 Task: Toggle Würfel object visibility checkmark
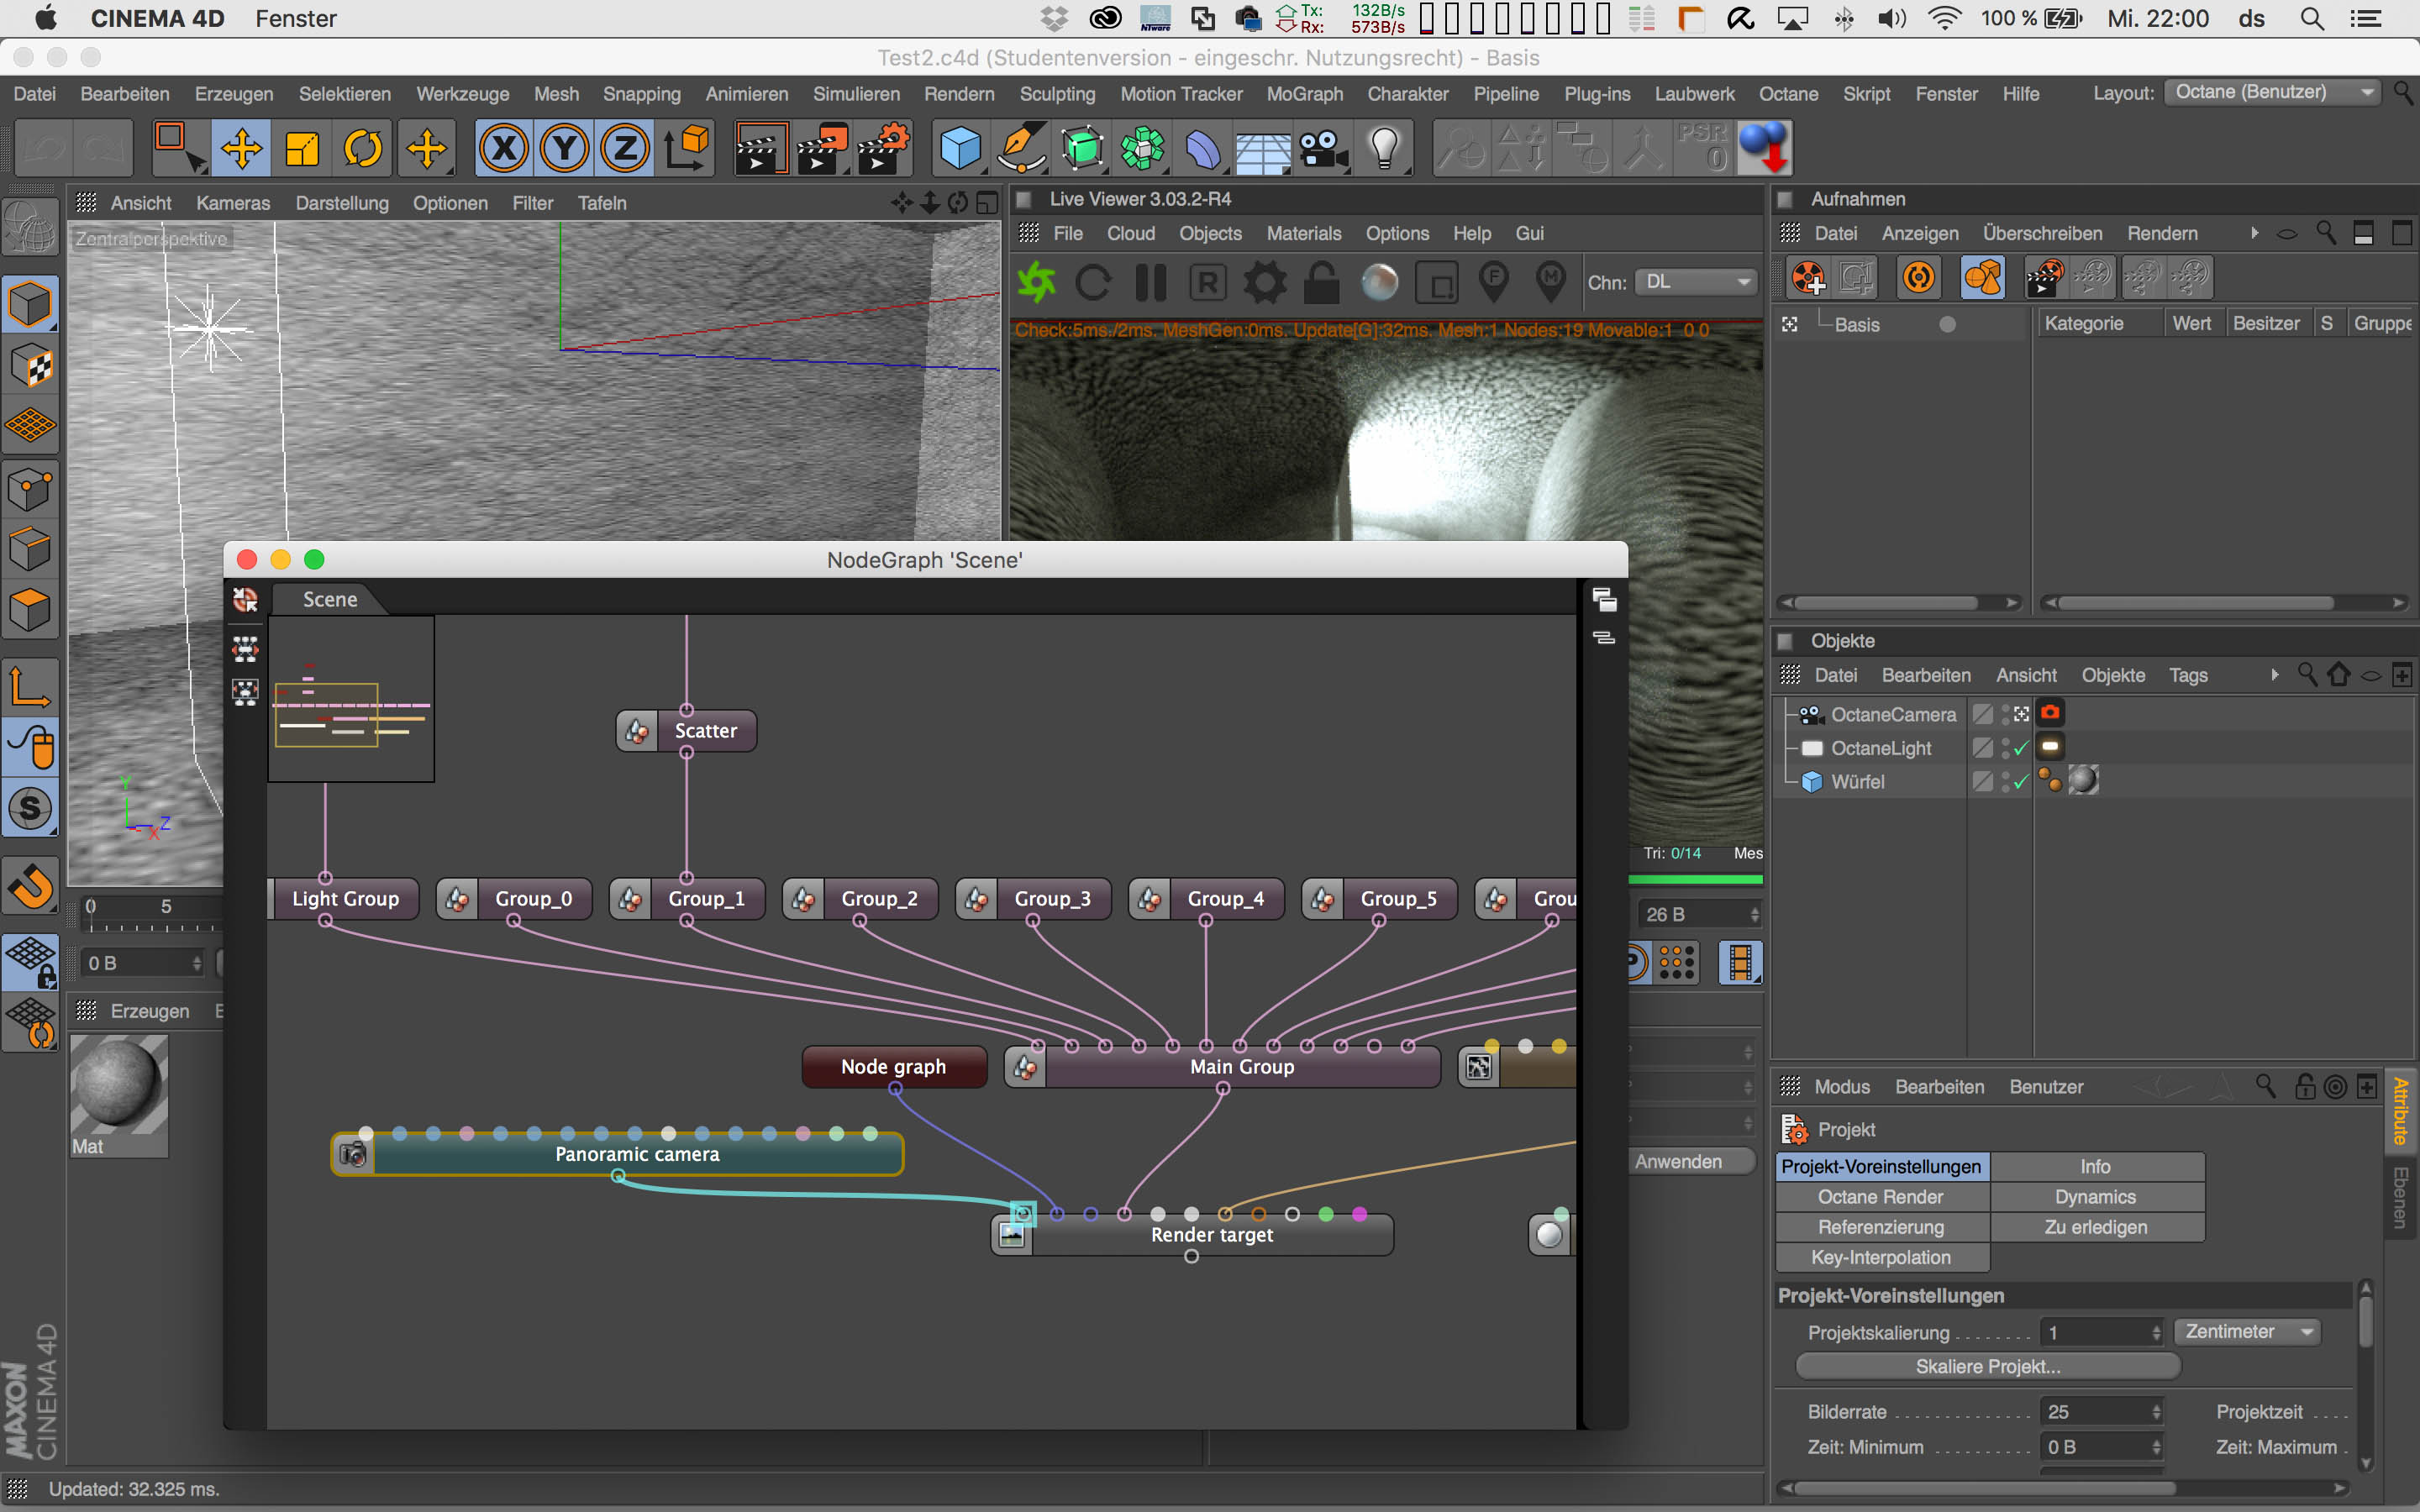2021,782
